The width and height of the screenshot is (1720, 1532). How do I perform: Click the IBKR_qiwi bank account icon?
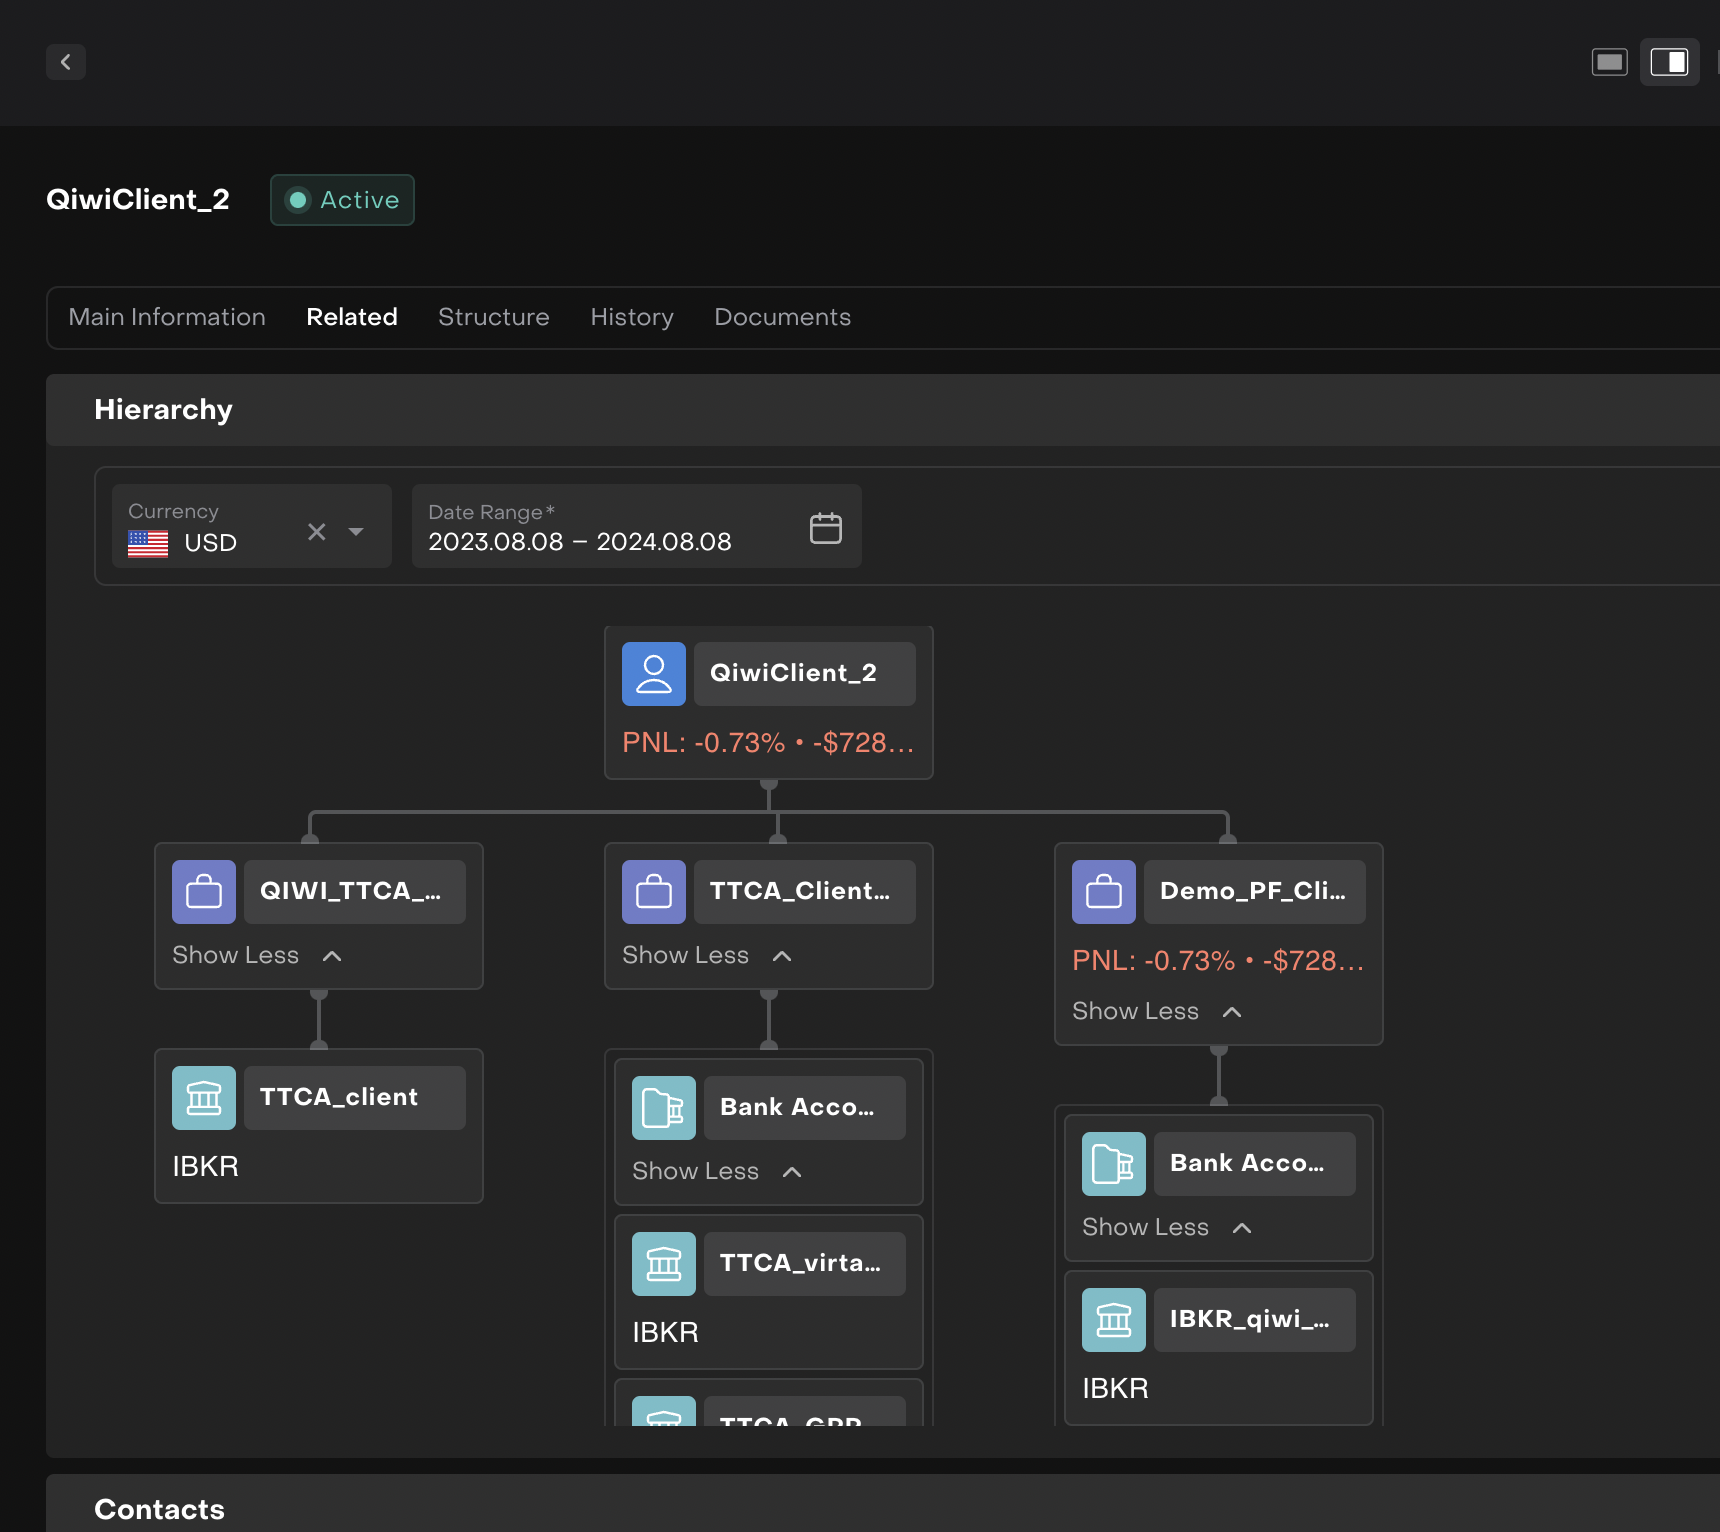pos(1114,1320)
